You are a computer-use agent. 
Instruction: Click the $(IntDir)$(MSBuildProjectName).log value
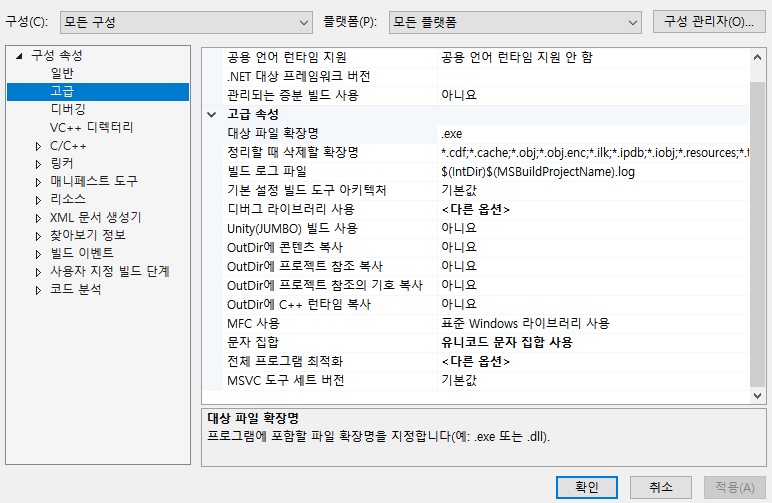point(593,171)
